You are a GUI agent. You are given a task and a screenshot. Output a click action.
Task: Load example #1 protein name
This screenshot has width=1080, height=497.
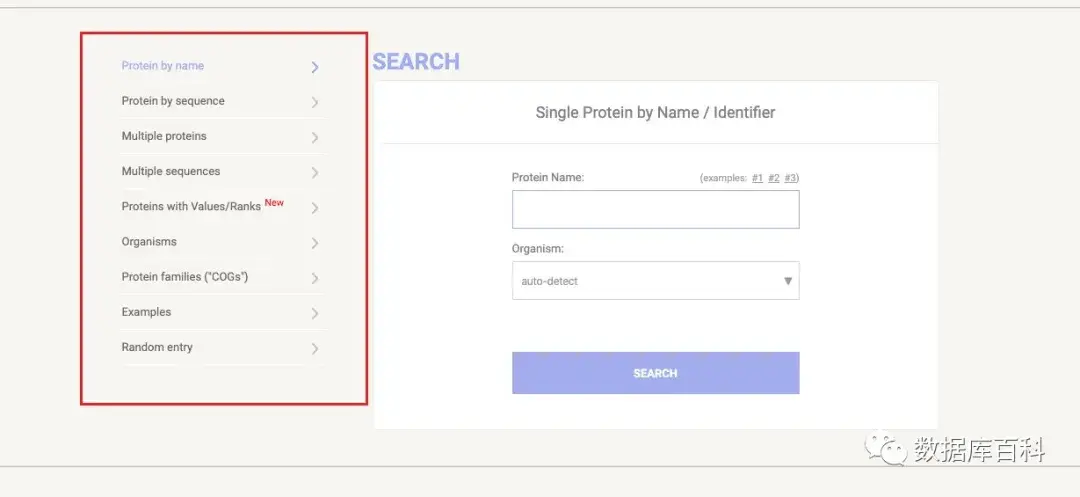(x=757, y=178)
